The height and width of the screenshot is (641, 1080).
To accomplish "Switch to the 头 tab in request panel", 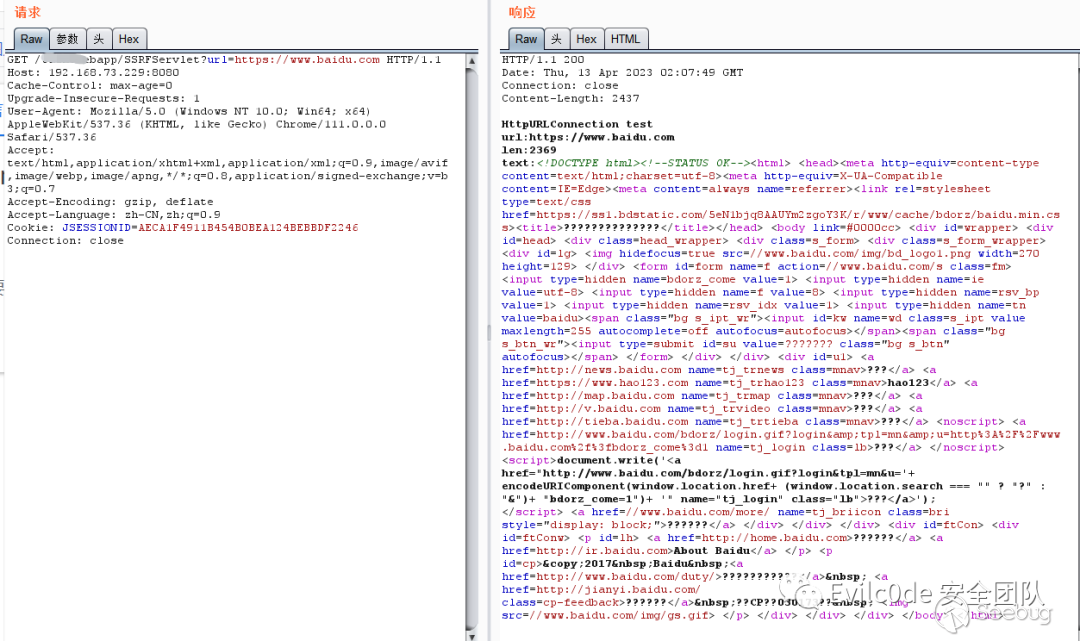I will coord(98,39).
